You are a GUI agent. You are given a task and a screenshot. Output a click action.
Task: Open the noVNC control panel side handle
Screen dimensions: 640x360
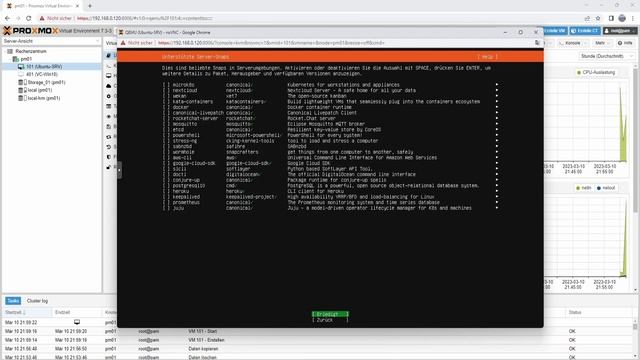[x=119, y=170]
